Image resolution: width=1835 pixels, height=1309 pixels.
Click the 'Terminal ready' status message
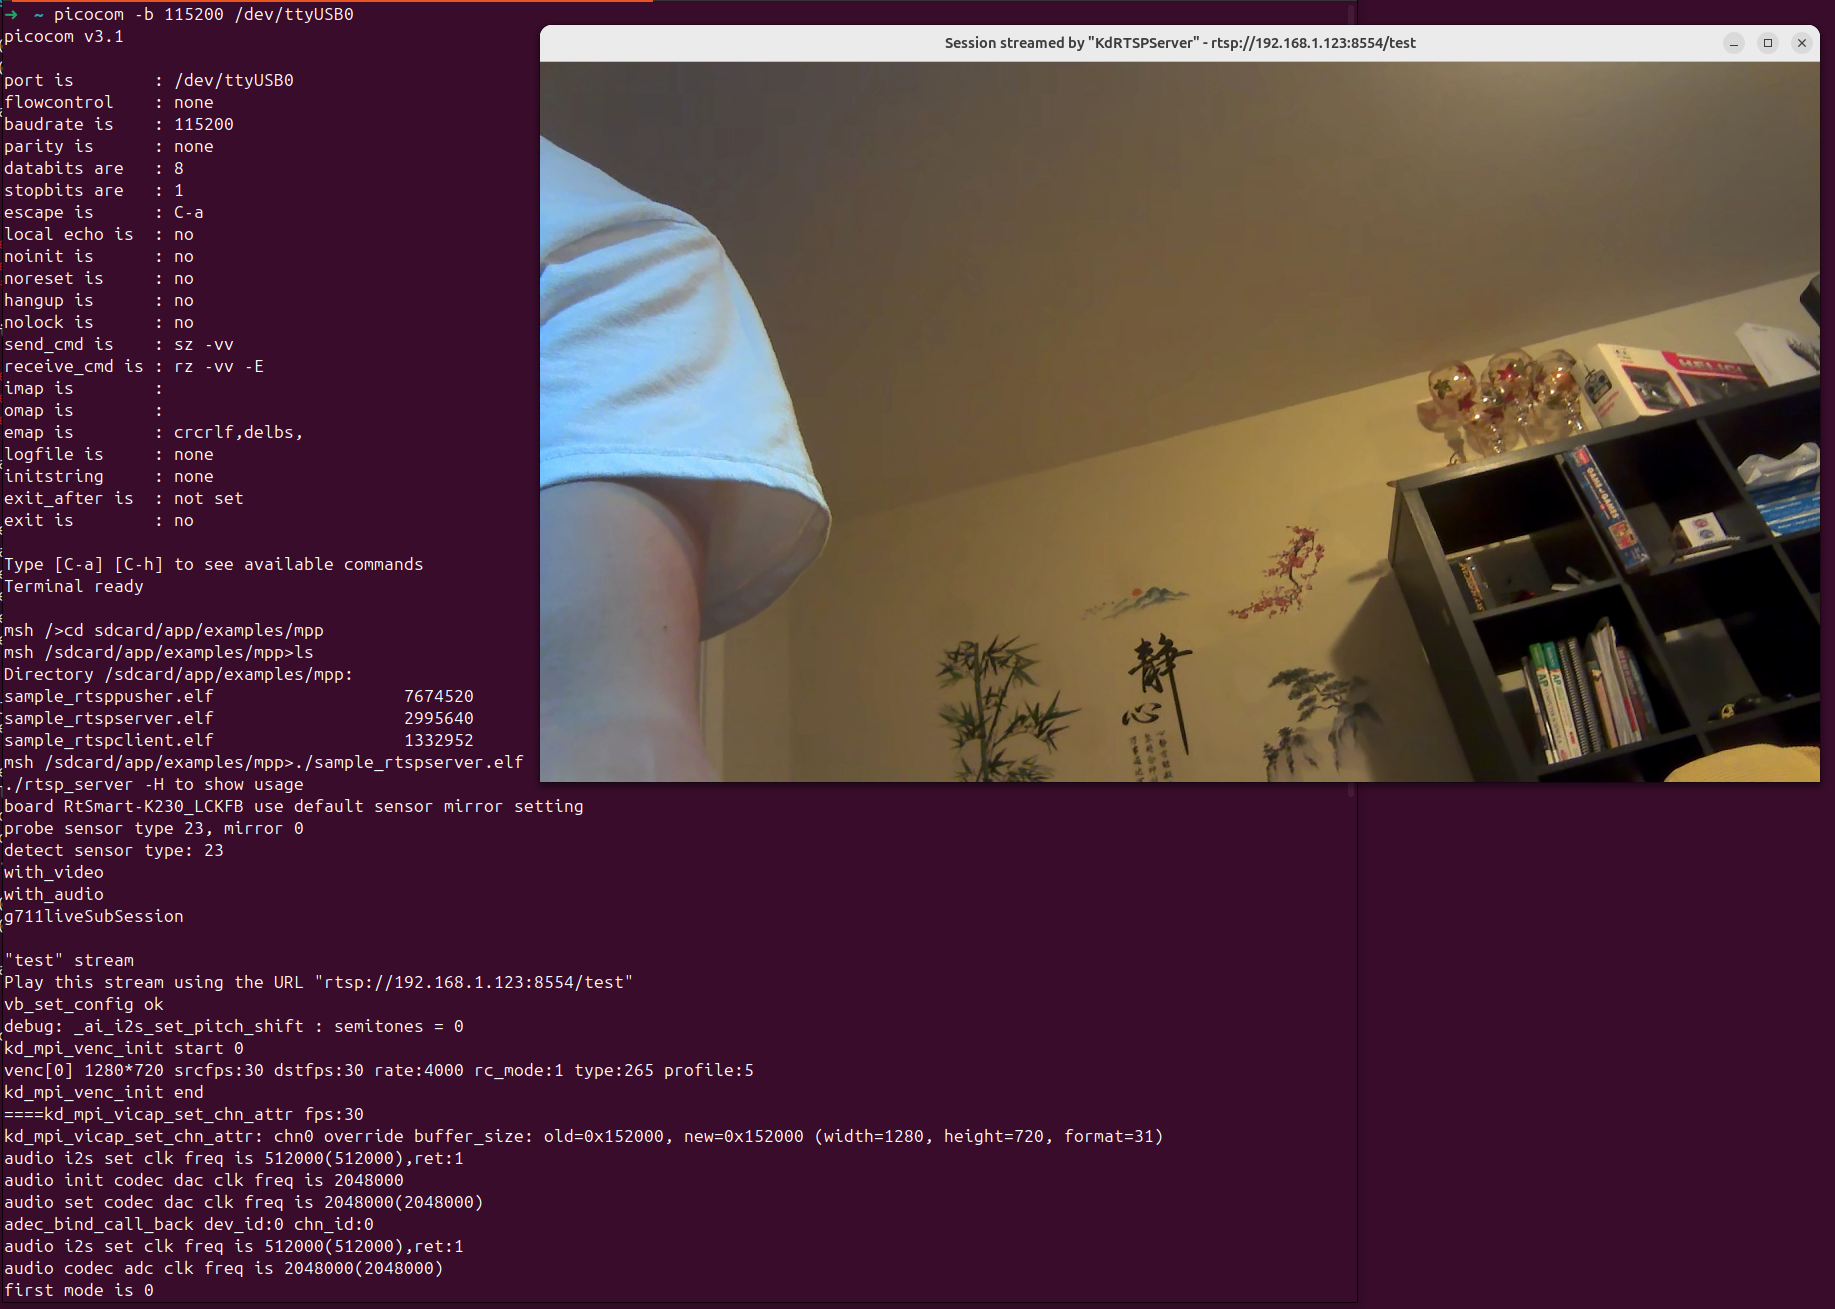coord(73,586)
